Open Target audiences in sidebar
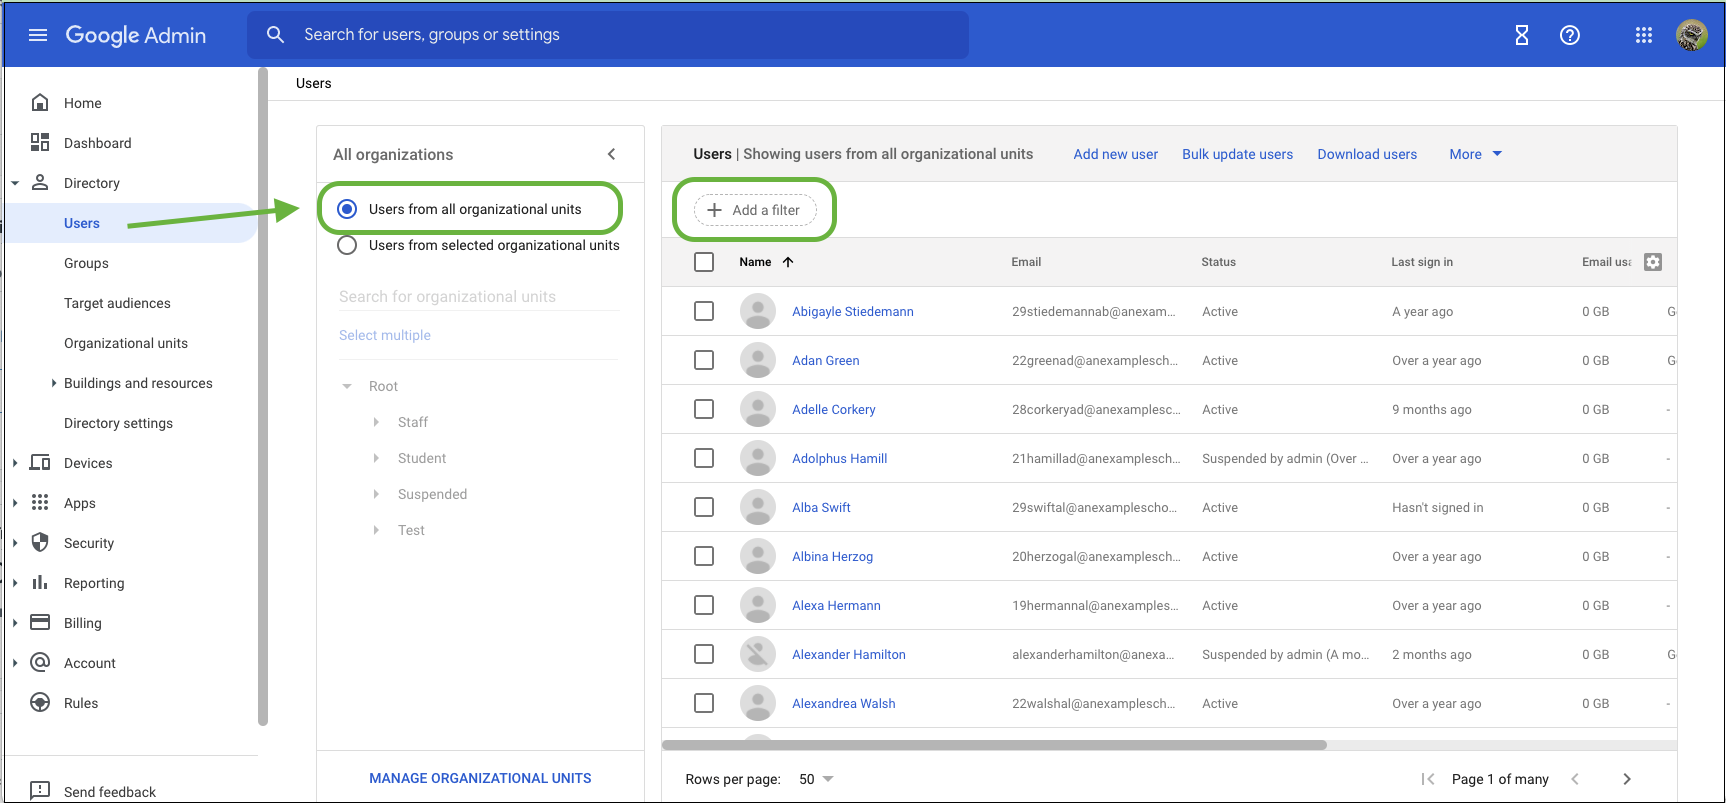Screen dimensions: 1726x803 coord(117,303)
